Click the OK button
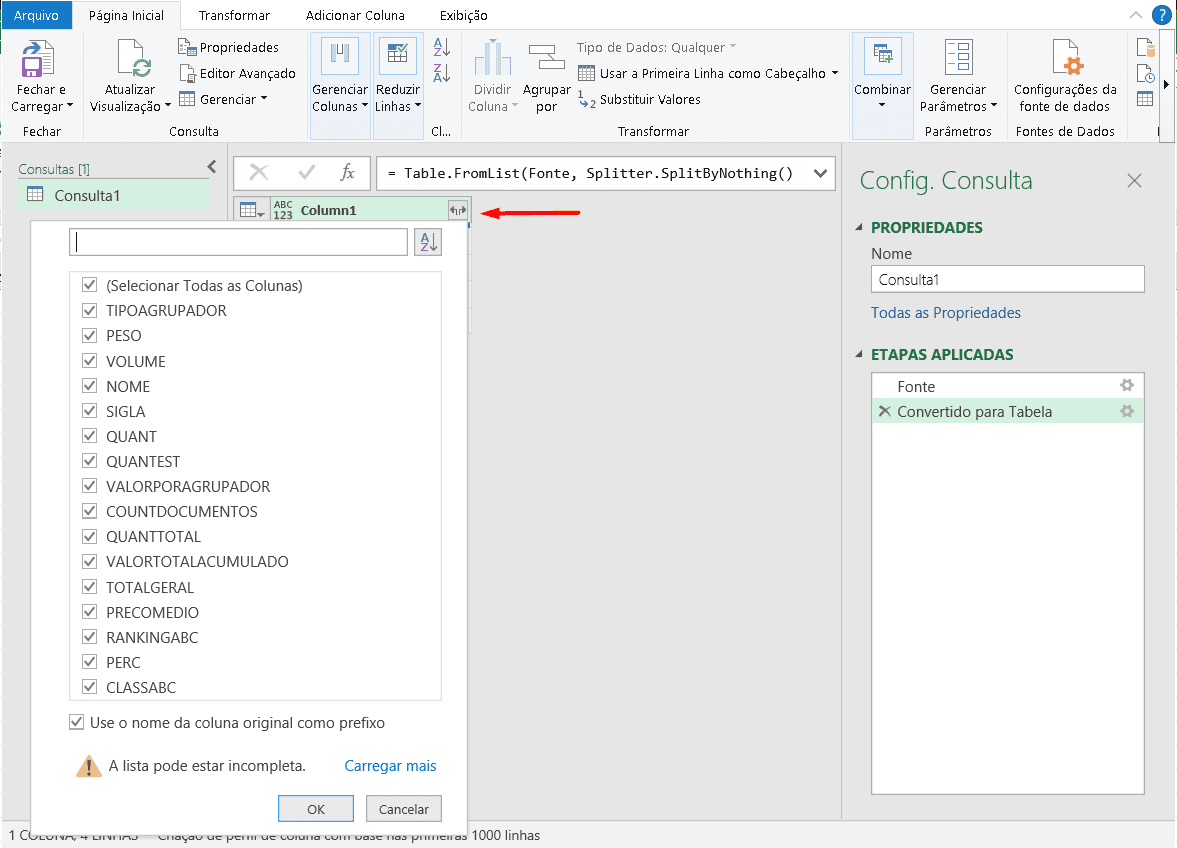Viewport: 1177px width, 848px height. [x=316, y=809]
